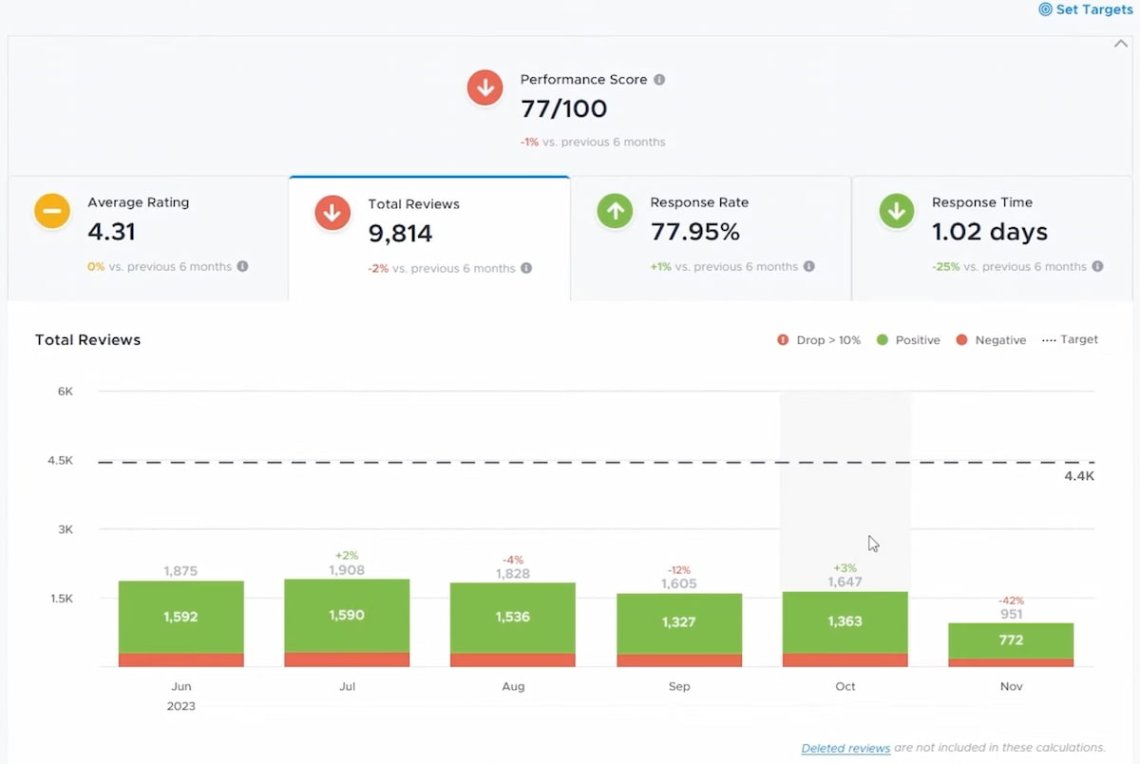Switch to the Response Time tab
Viewport: 1140px width, 764px height.
click(991, 236)
